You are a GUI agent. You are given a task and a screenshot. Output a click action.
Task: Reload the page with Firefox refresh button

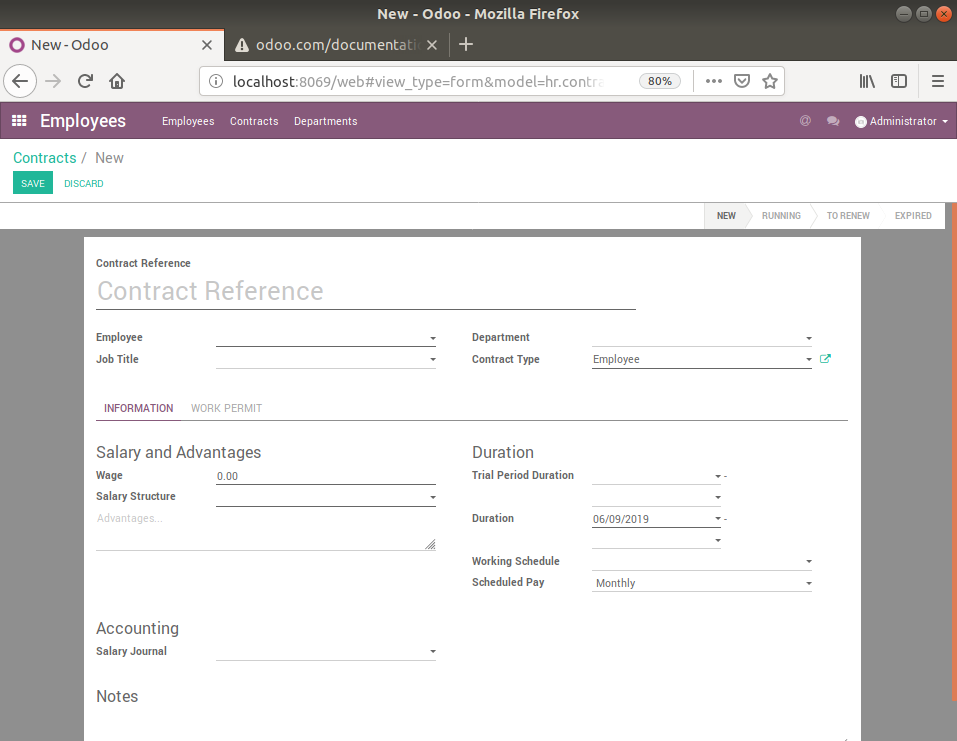(x=86, y=81)
